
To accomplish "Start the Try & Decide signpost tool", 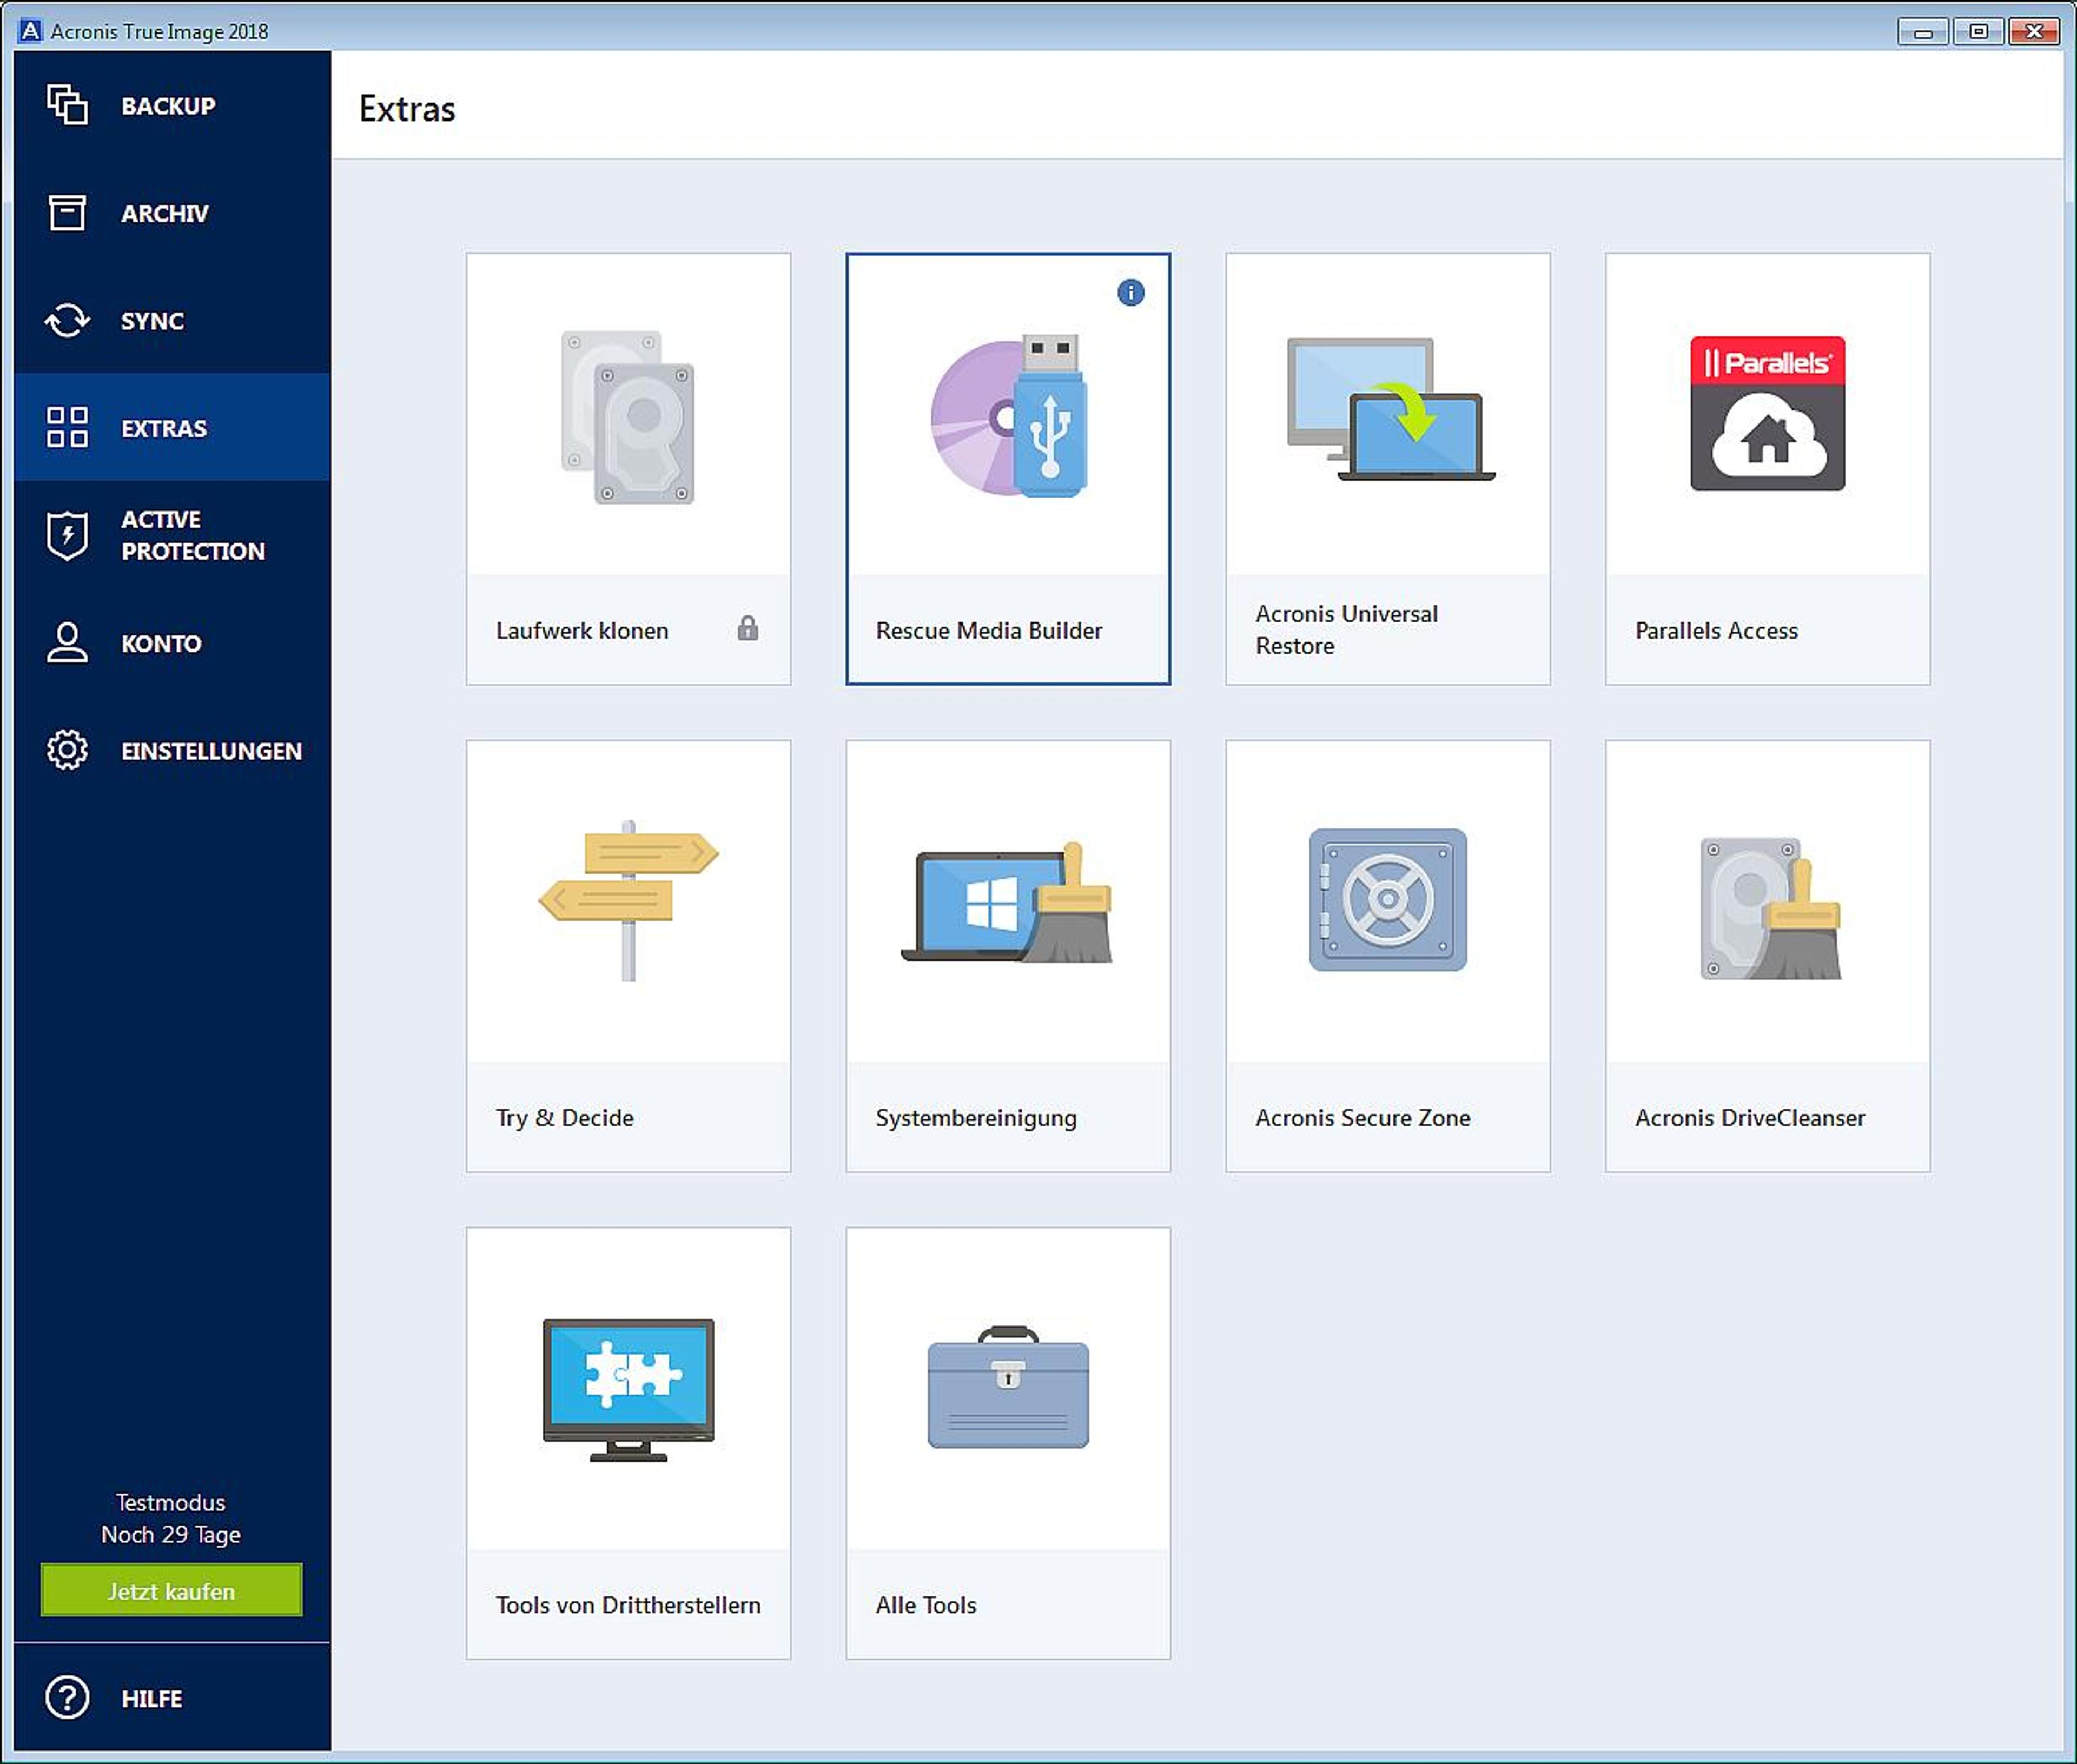I will coord(628,956).
